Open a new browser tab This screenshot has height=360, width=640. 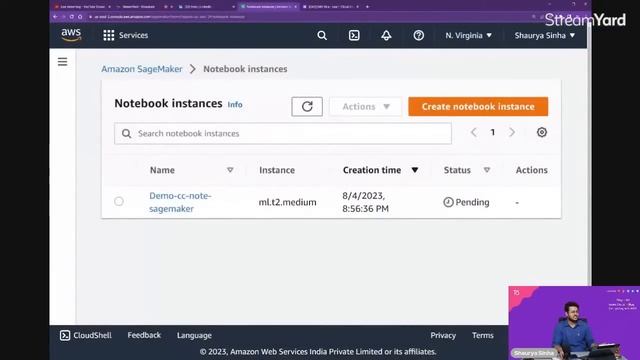coord(367,7)
